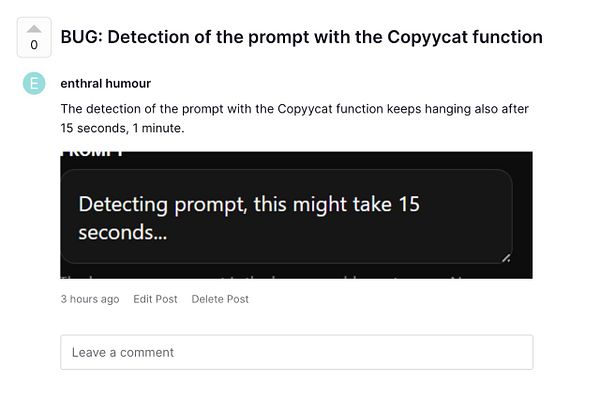The width and height of the screenshot is (600, 414).
Task: Click the textarea resize handle in screenshot
Action: click(x=506, y=258)
